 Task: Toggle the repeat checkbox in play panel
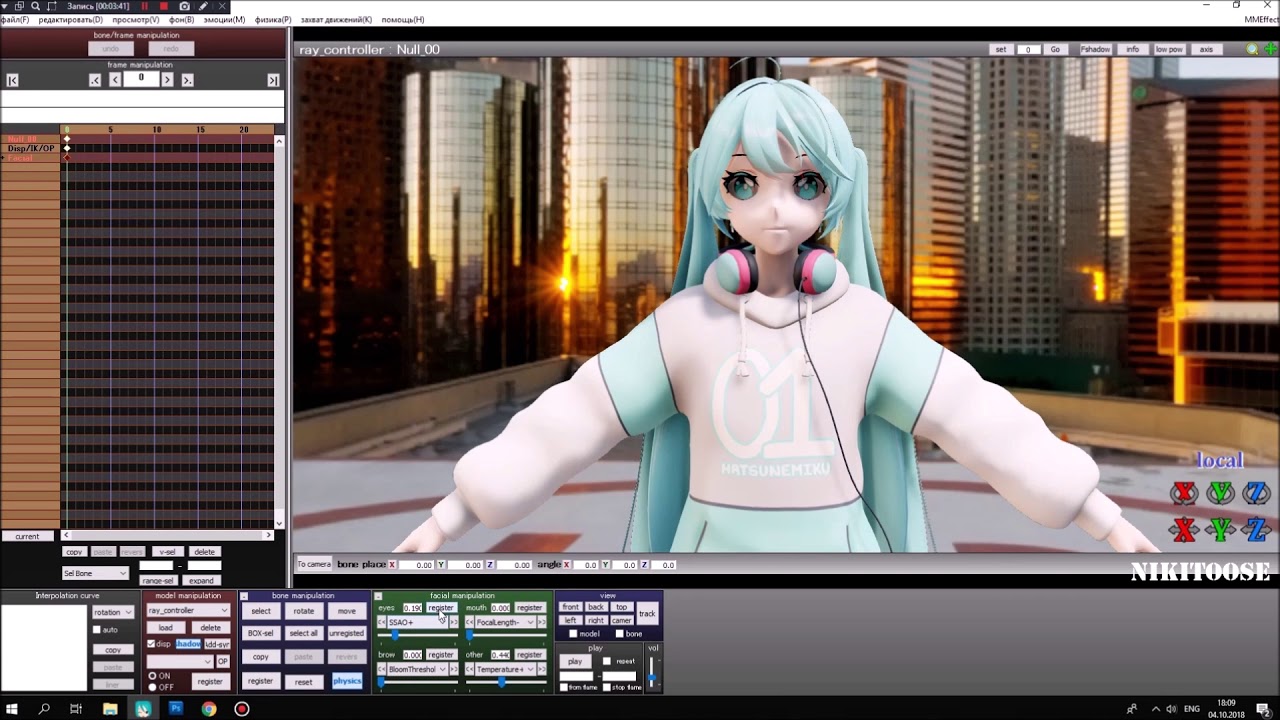tap(607, 661)
